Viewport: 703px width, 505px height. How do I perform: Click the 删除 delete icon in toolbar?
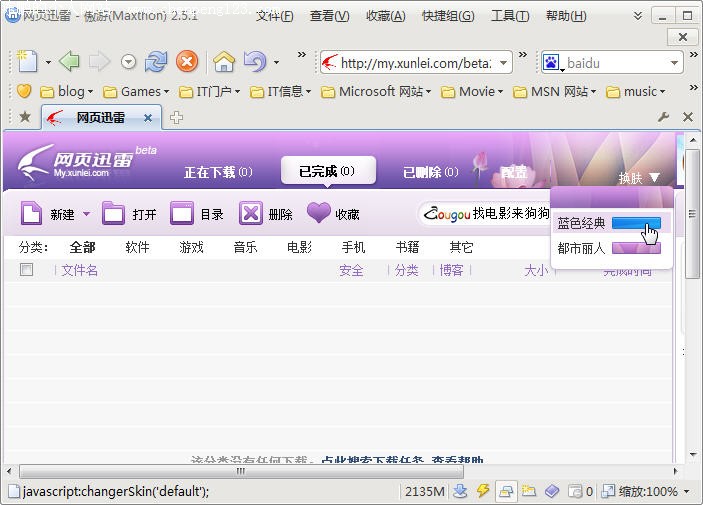tap(251, 213)
